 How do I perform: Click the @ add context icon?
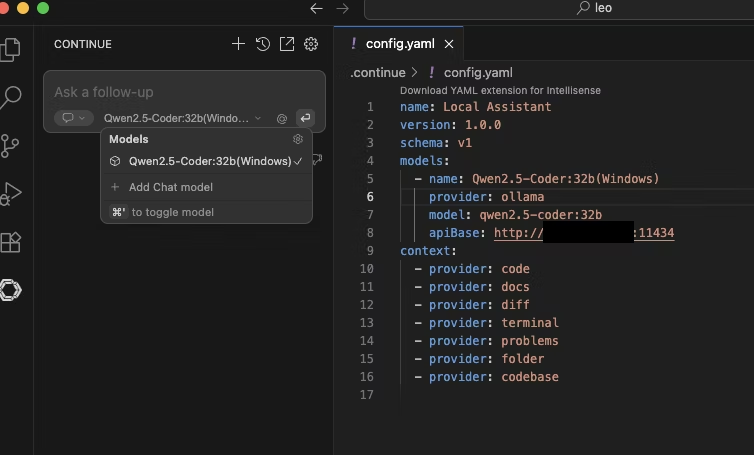click(282, 118)
